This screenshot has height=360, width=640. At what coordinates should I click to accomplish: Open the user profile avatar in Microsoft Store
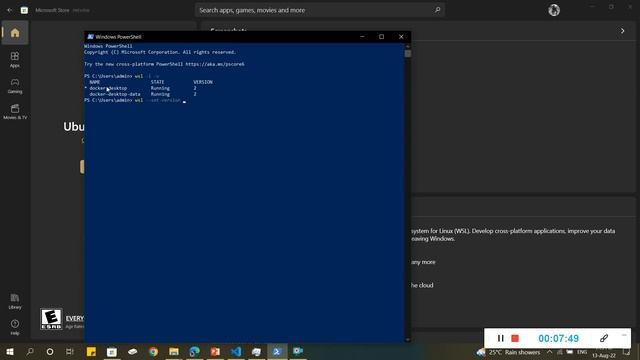click(x=554, y=10)
